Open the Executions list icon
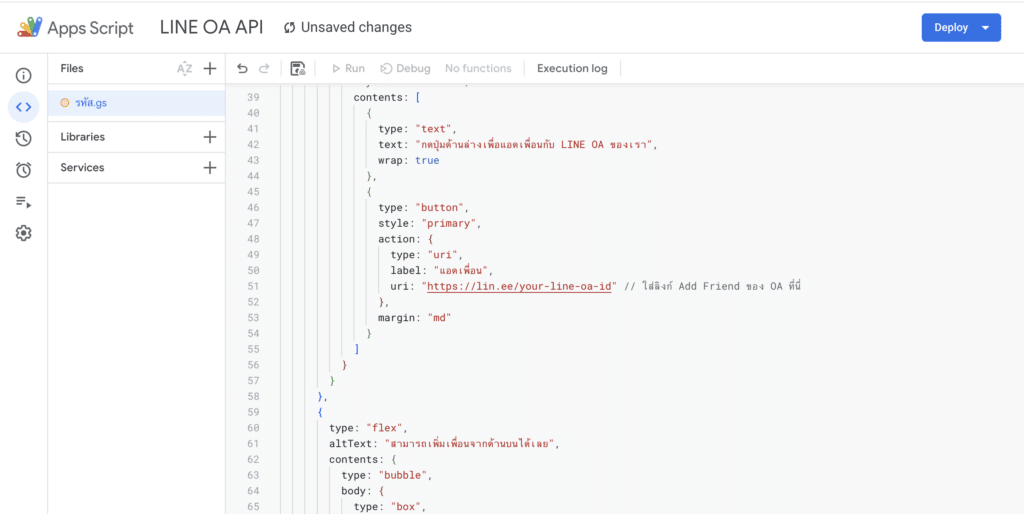Image resolution: width=1024 pixels, height=514 pixels. 23,202
